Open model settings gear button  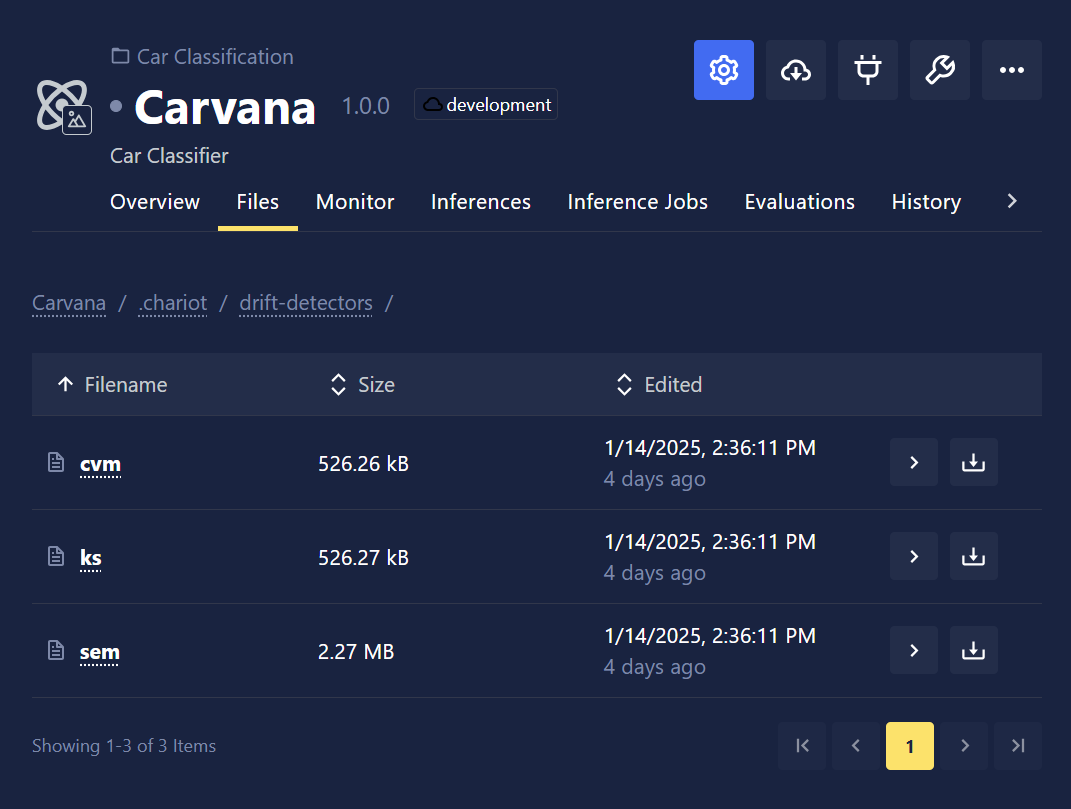pyautogui.click(x=723, y=70)
